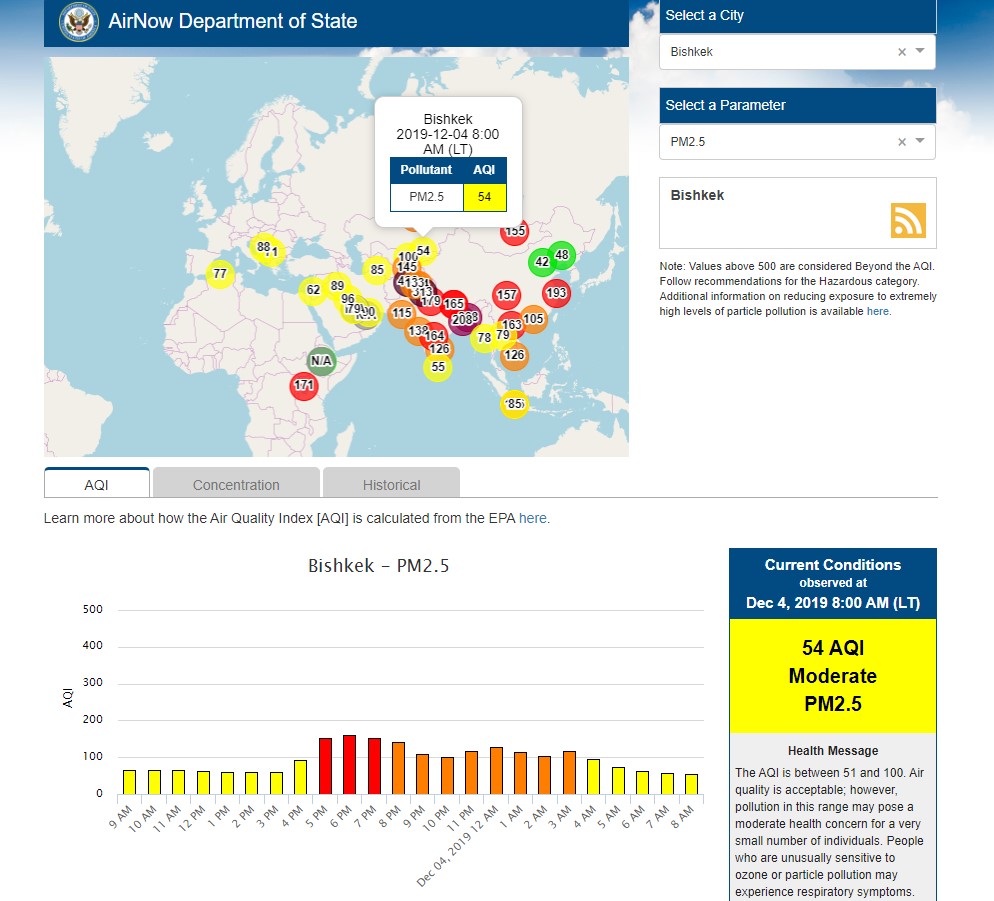Click the yellow 77 map marker
The width and height of the screenshot is (994, 901).
click(x=220, y=273)
